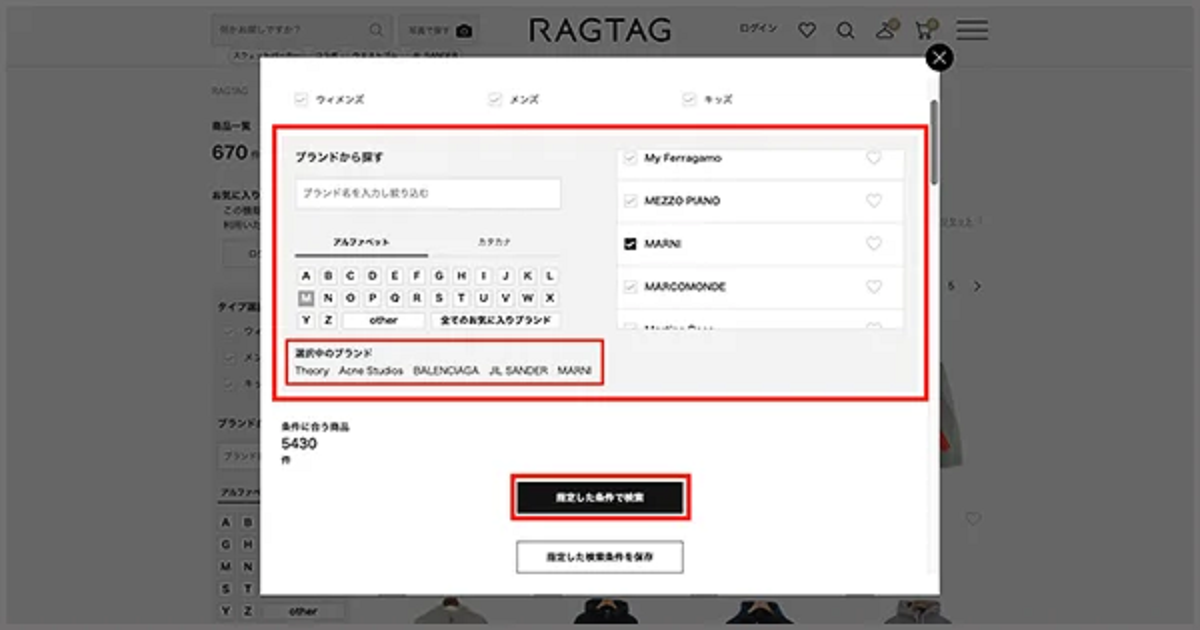This screenshot has height=630, width=1200.
Task: Filter brands by letter X in modal
Action: coord(551,298)
